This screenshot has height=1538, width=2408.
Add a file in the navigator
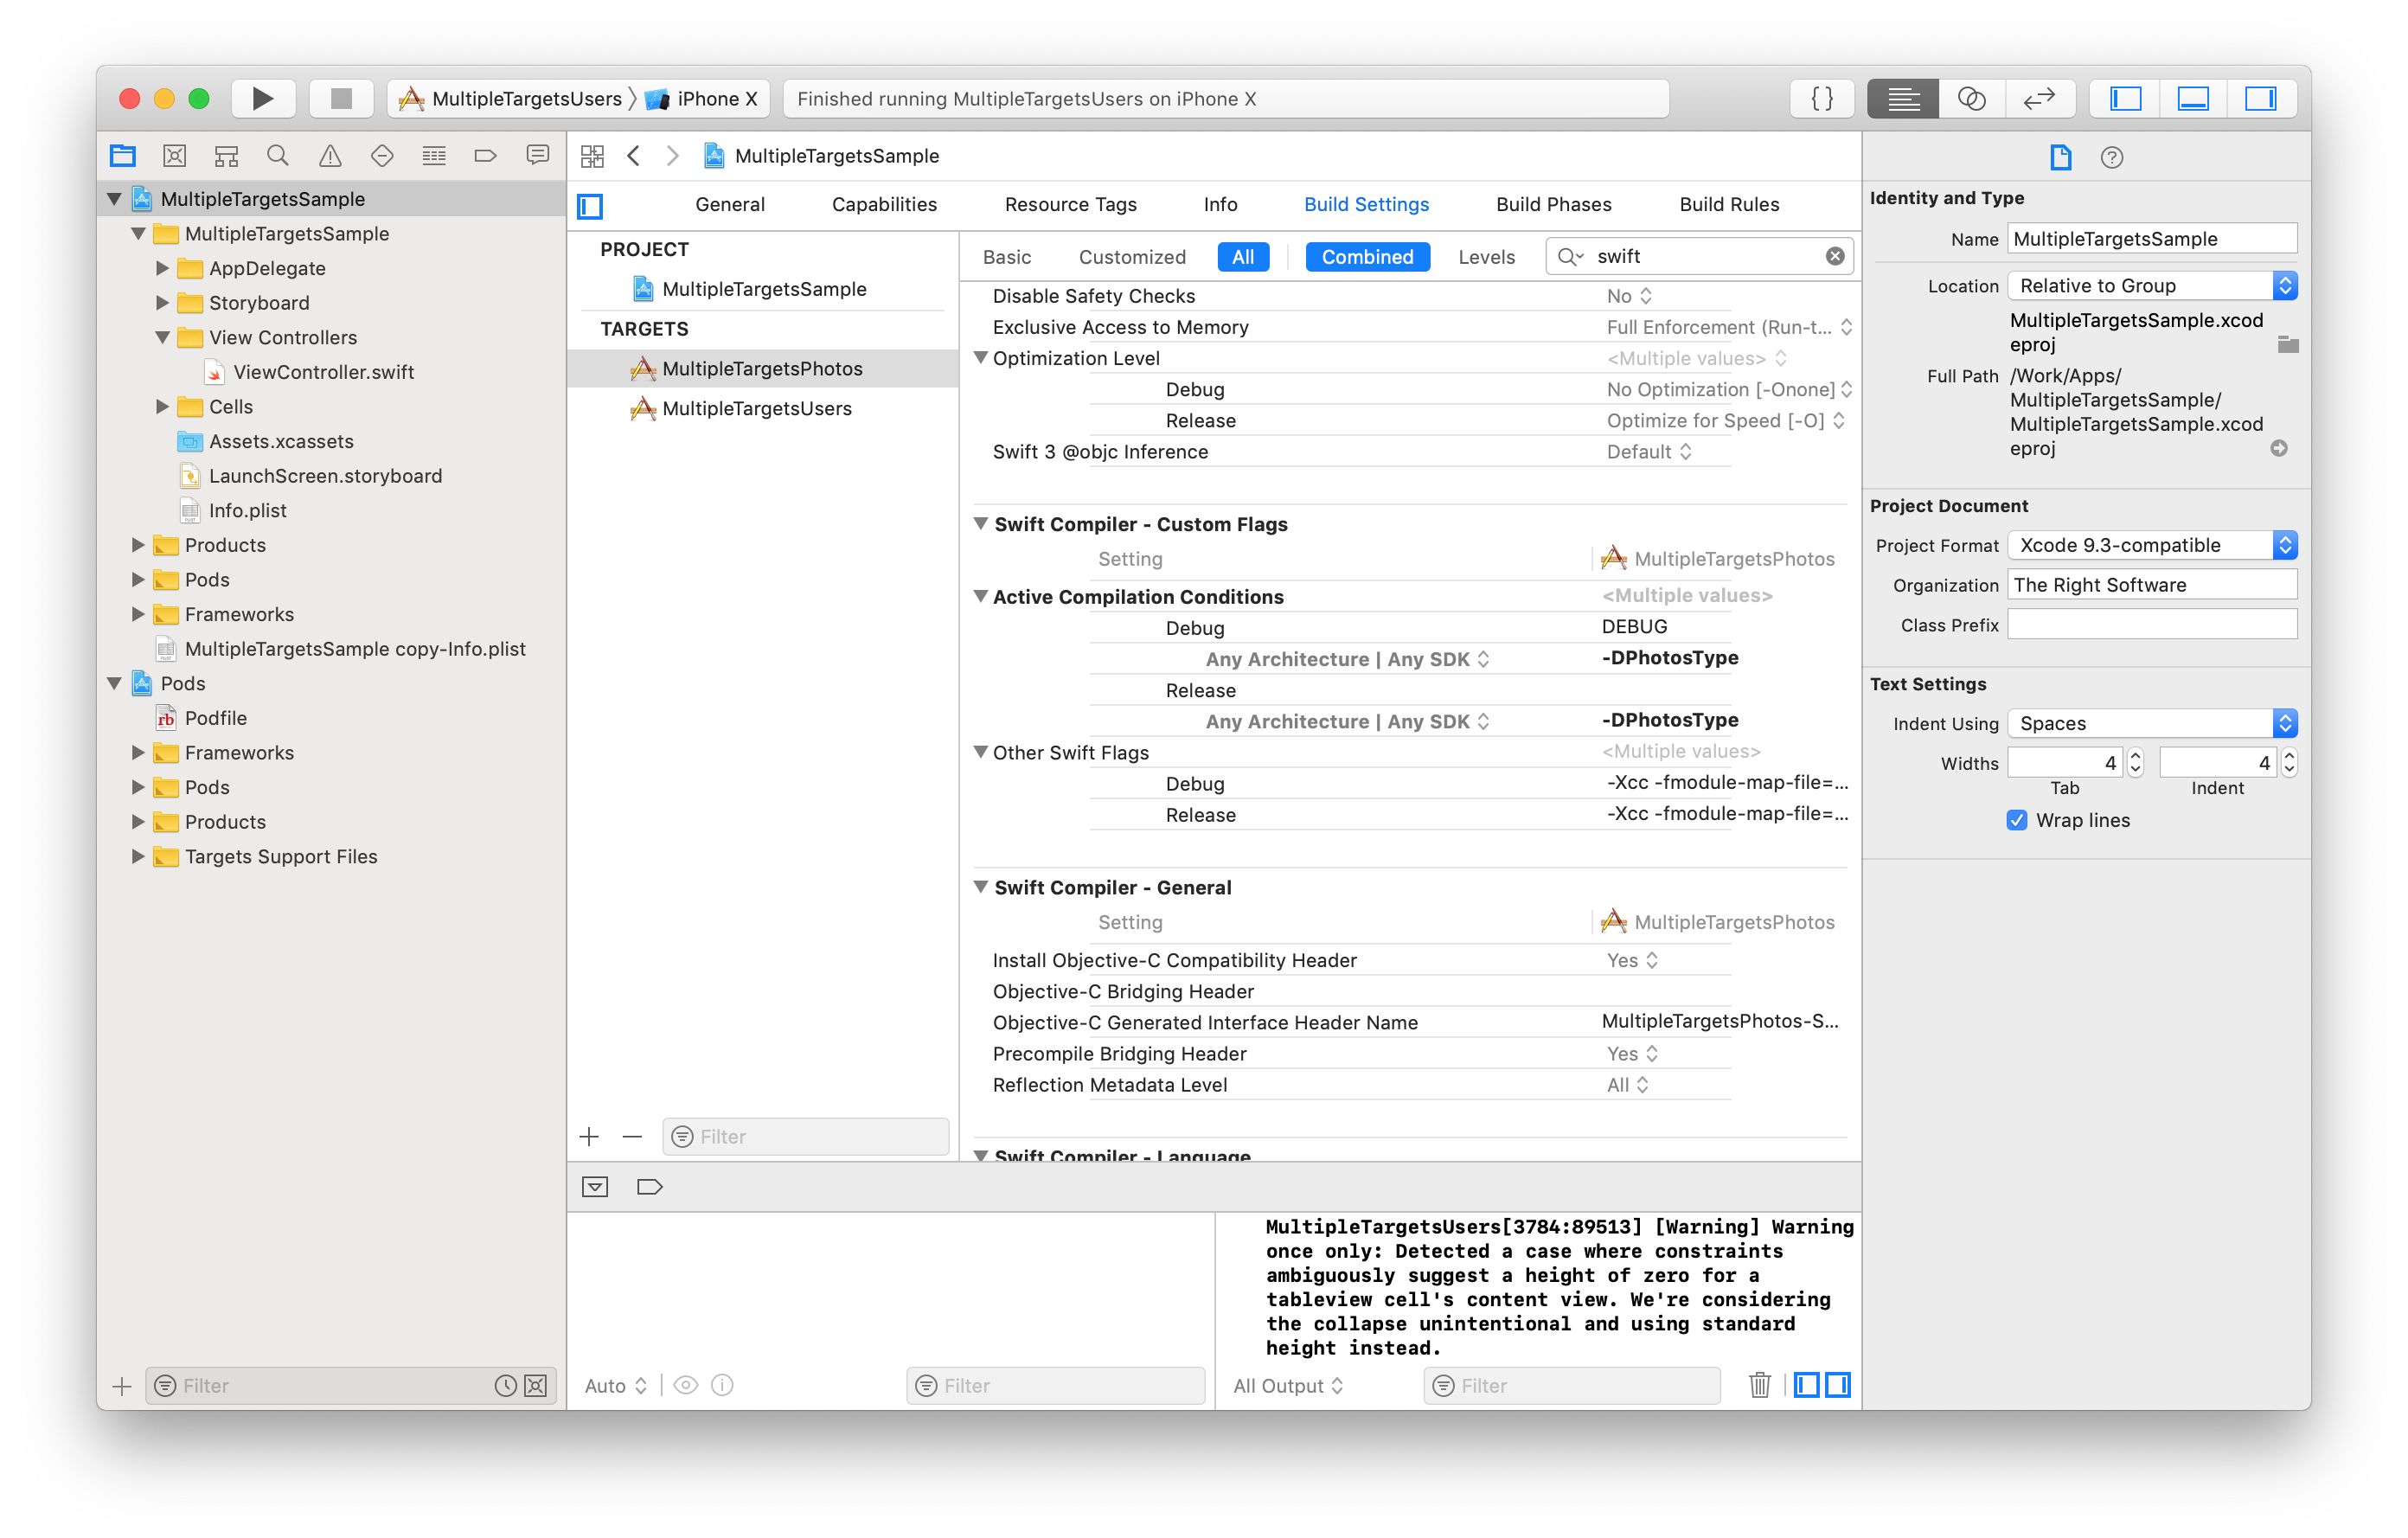[x=121, y=1386]
